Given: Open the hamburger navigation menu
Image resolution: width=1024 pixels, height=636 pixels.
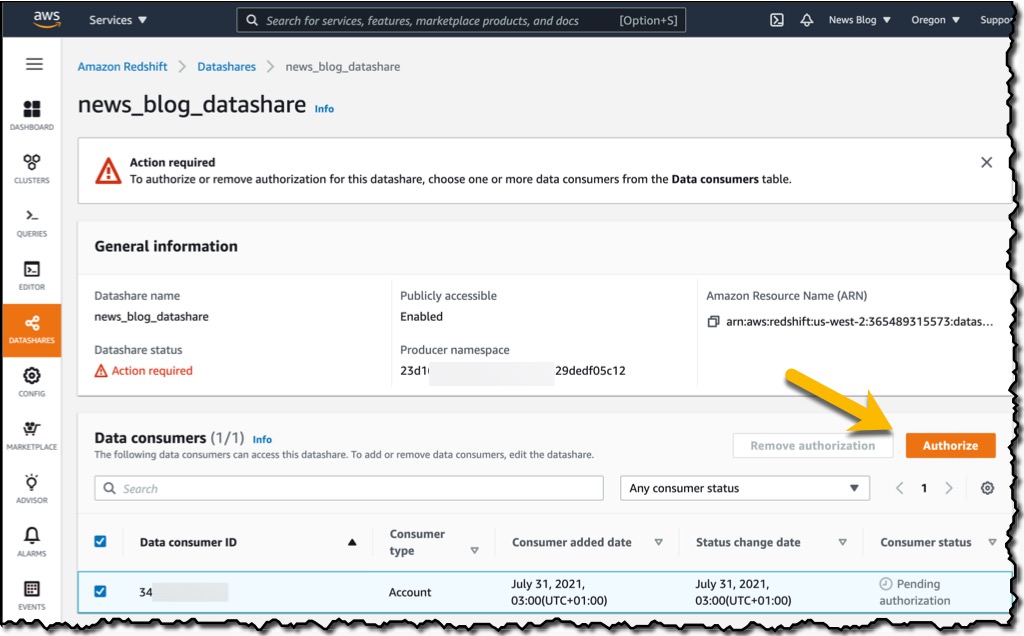Looking at the screenshot, I should coord(34,63).
